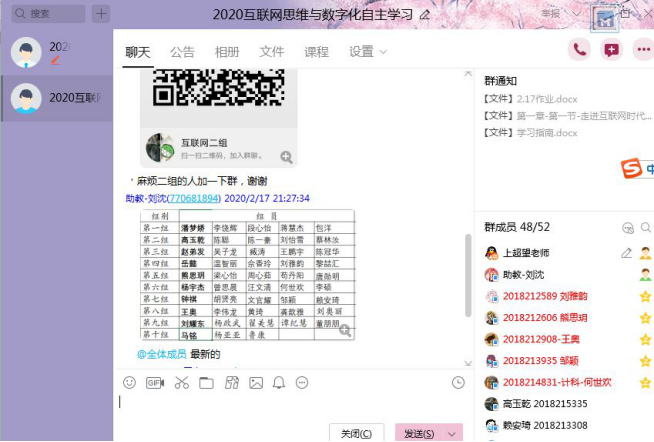Select the scissors screenshot tool
Viewport: 654px width, 442px height.
click(x=181, y=383)
